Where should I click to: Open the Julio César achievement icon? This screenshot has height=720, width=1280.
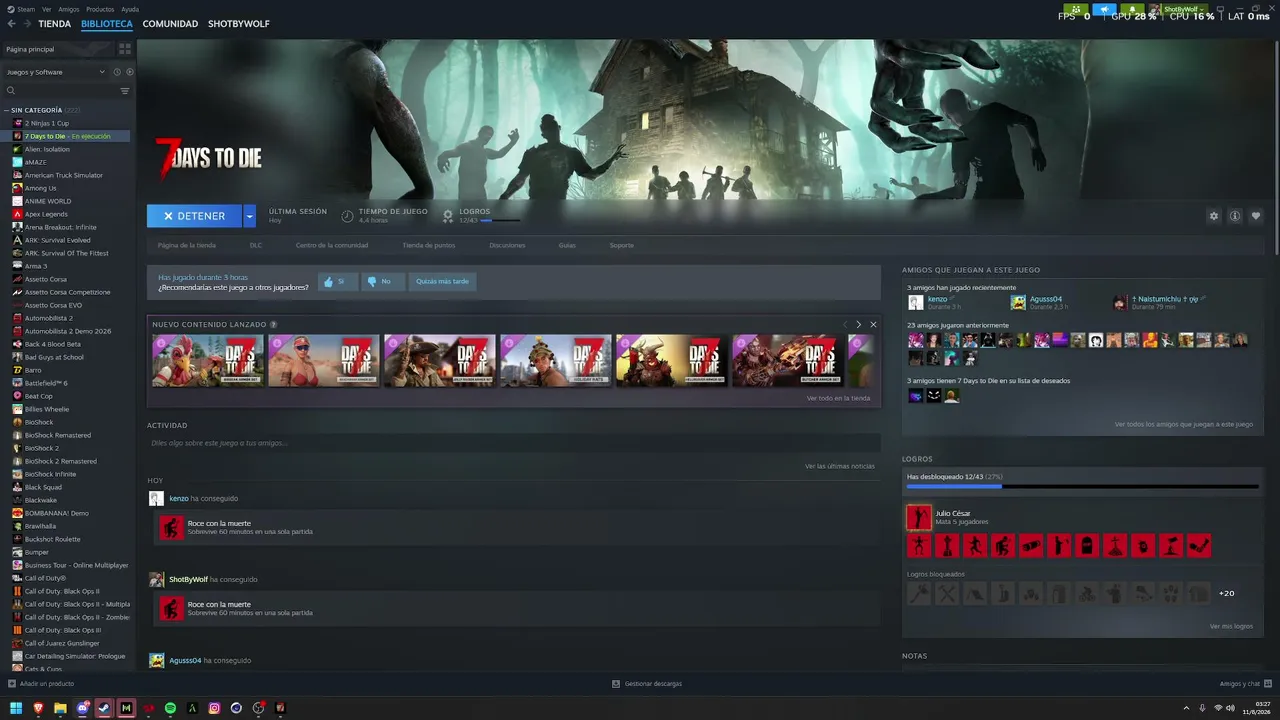pyautogui.click(x=918, y=517)
